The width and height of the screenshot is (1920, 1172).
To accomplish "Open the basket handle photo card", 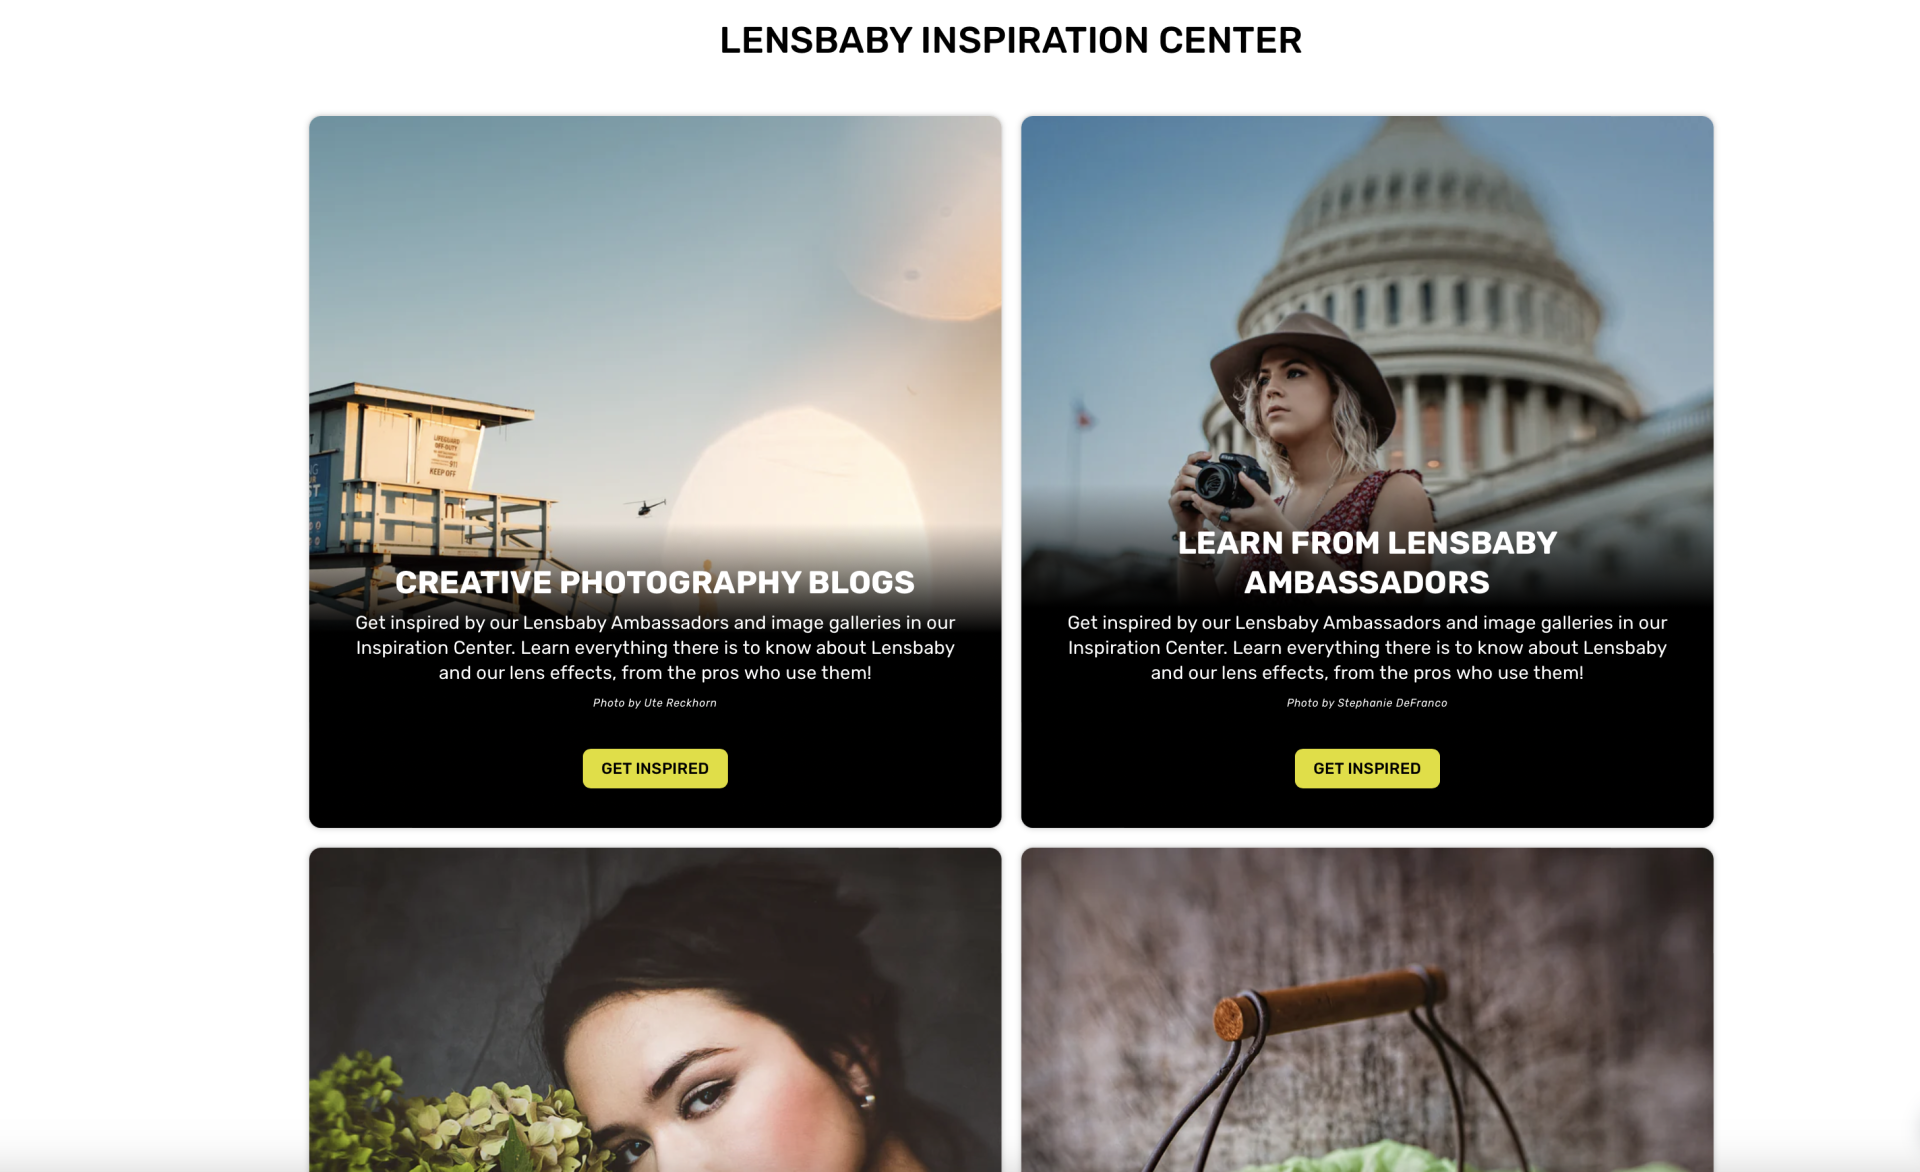I will (1367, 1010).
